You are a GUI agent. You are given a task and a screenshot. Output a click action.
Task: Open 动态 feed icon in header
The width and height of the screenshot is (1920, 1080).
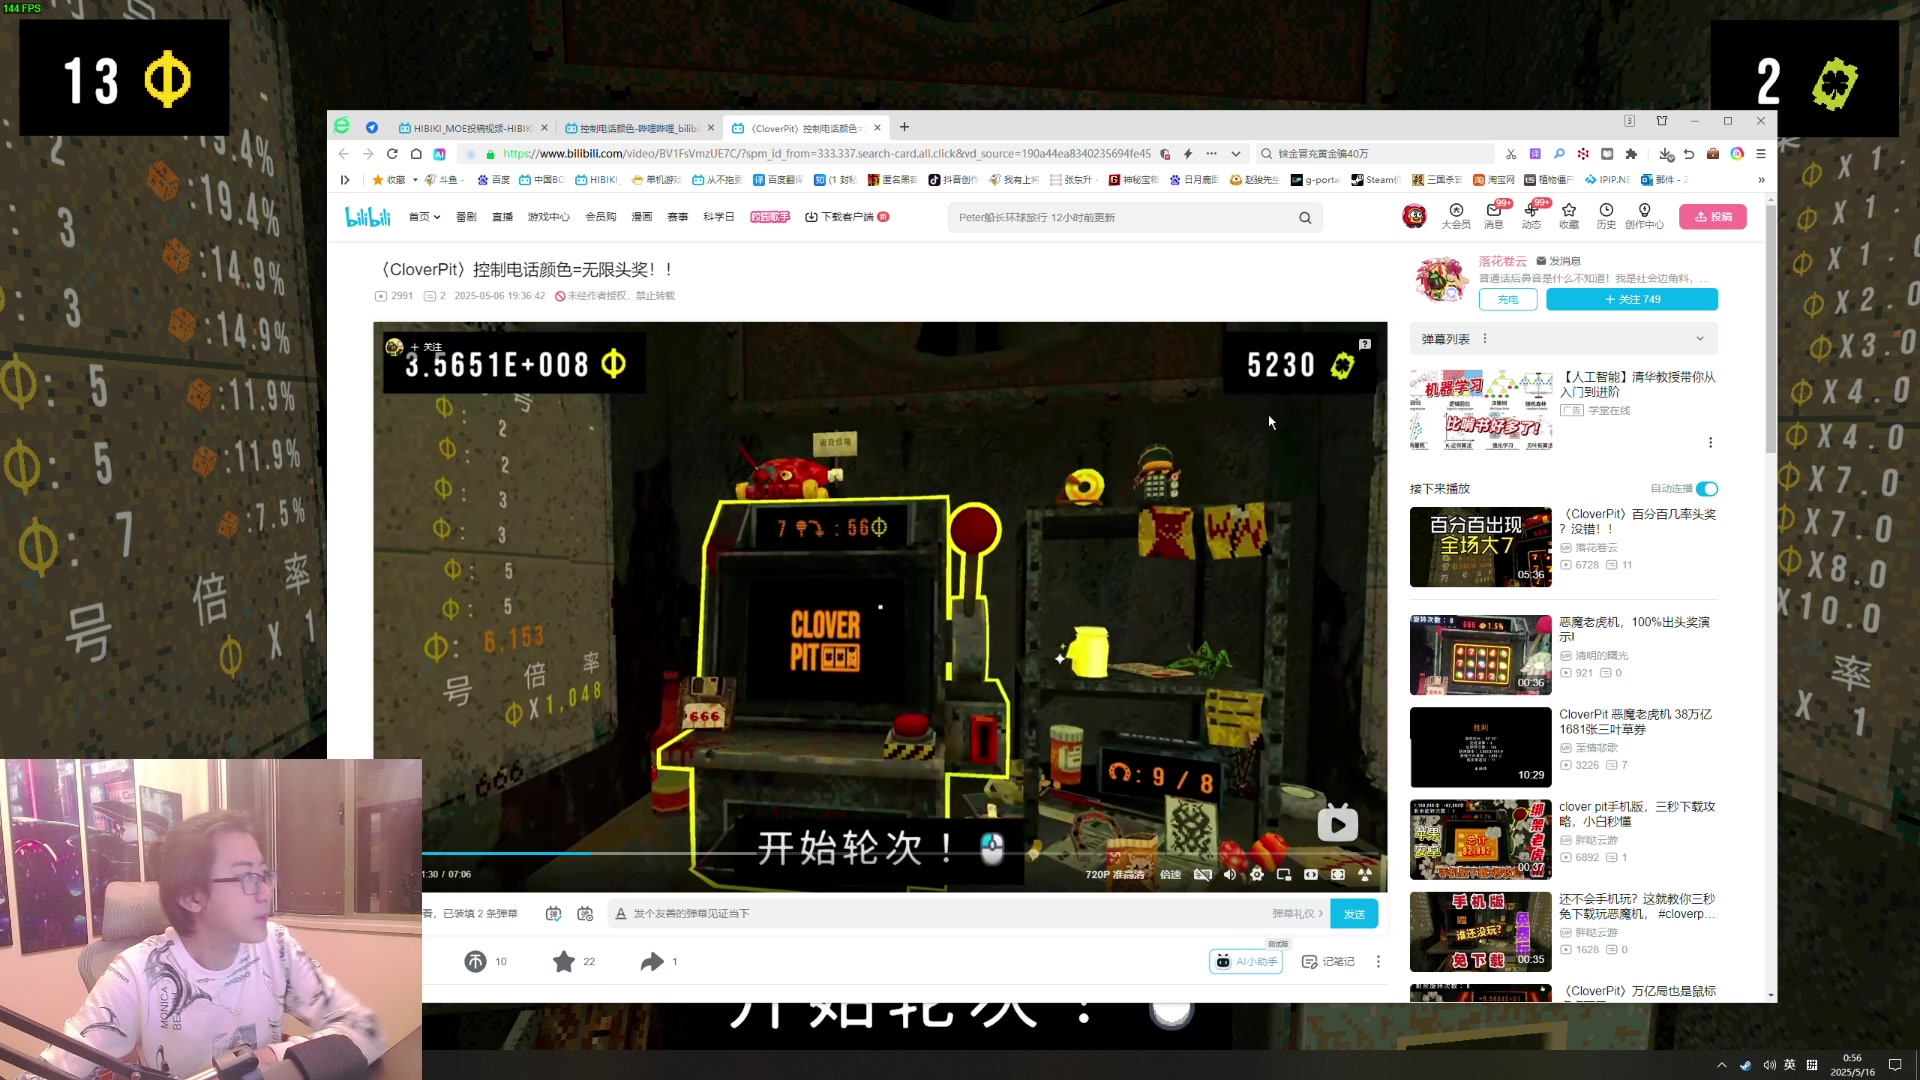1531,216
